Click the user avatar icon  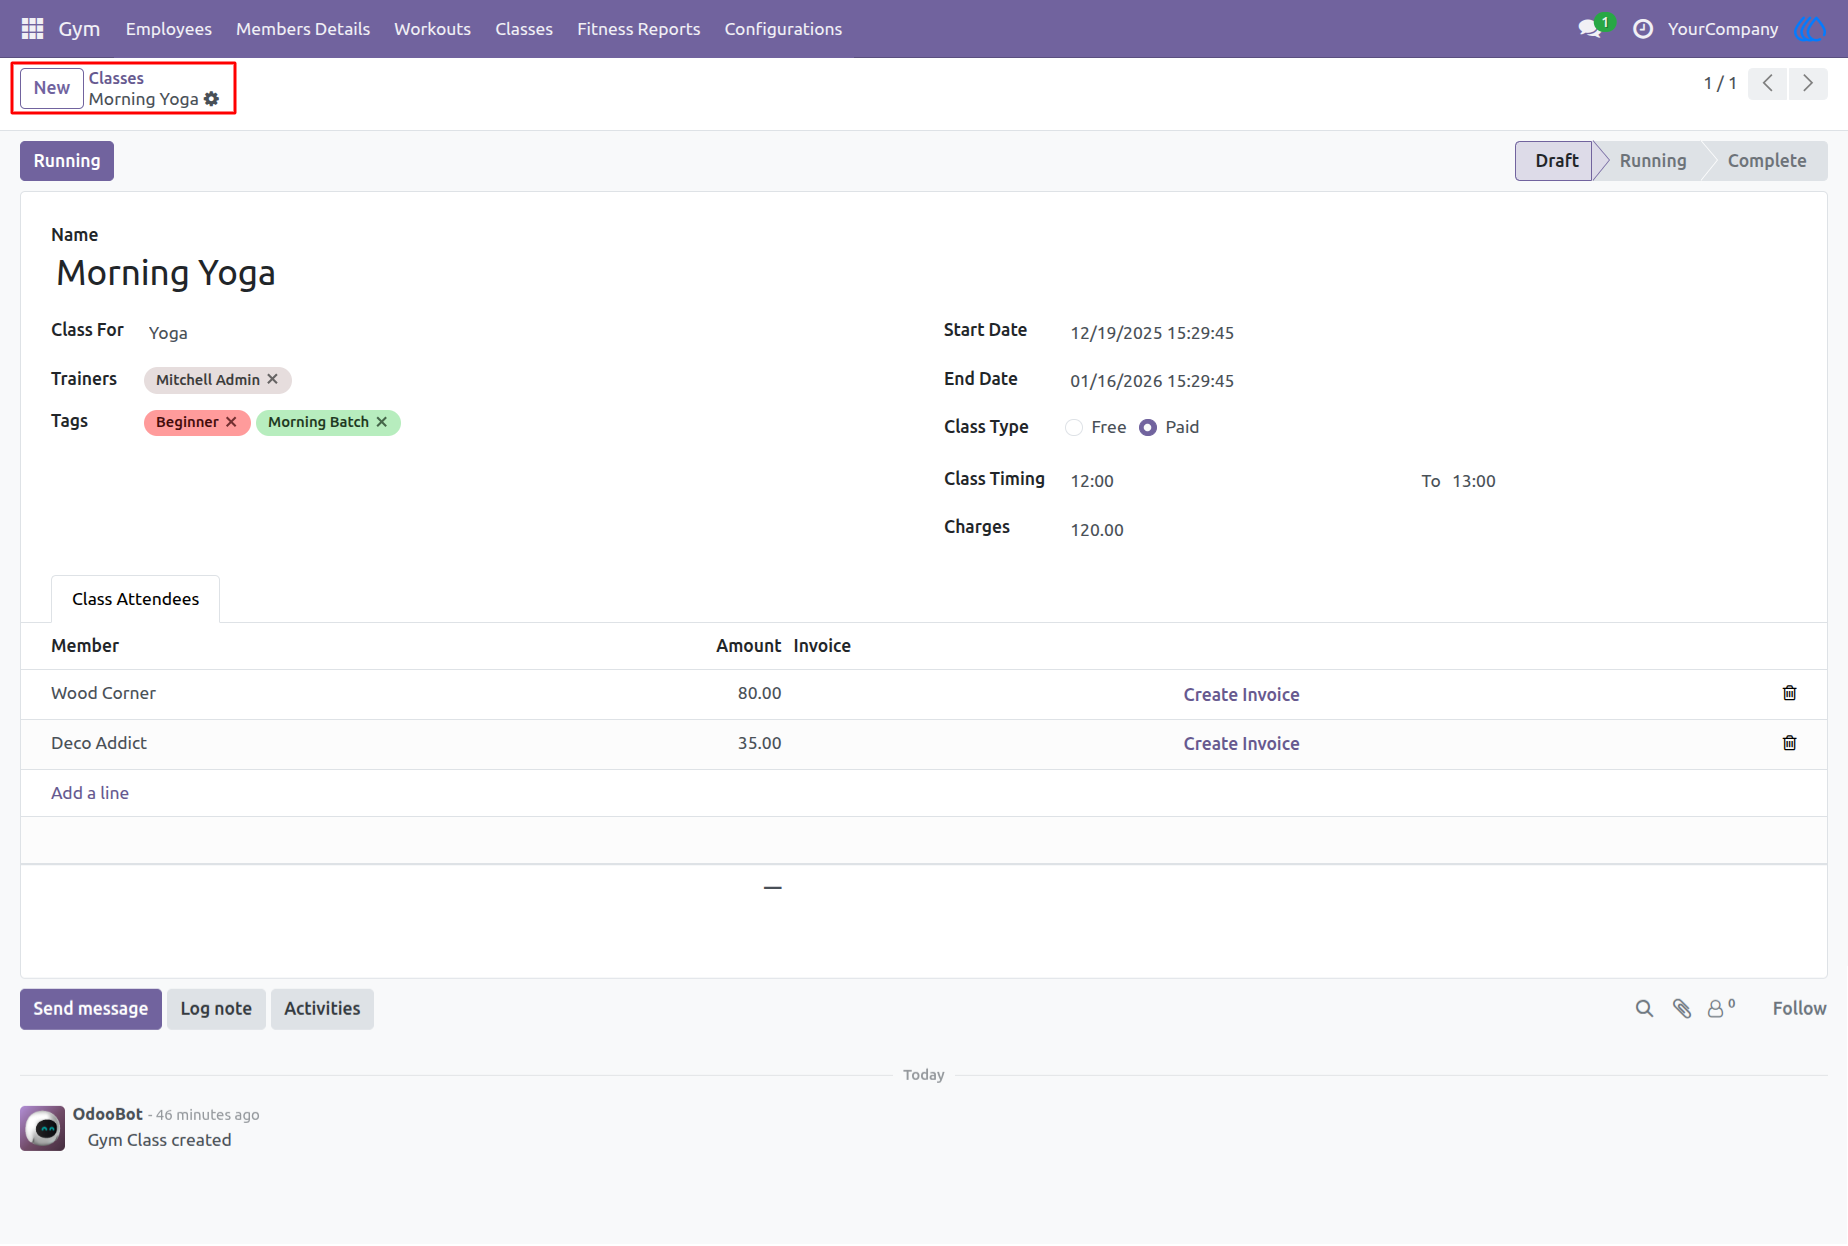[x=1810, y=29]
